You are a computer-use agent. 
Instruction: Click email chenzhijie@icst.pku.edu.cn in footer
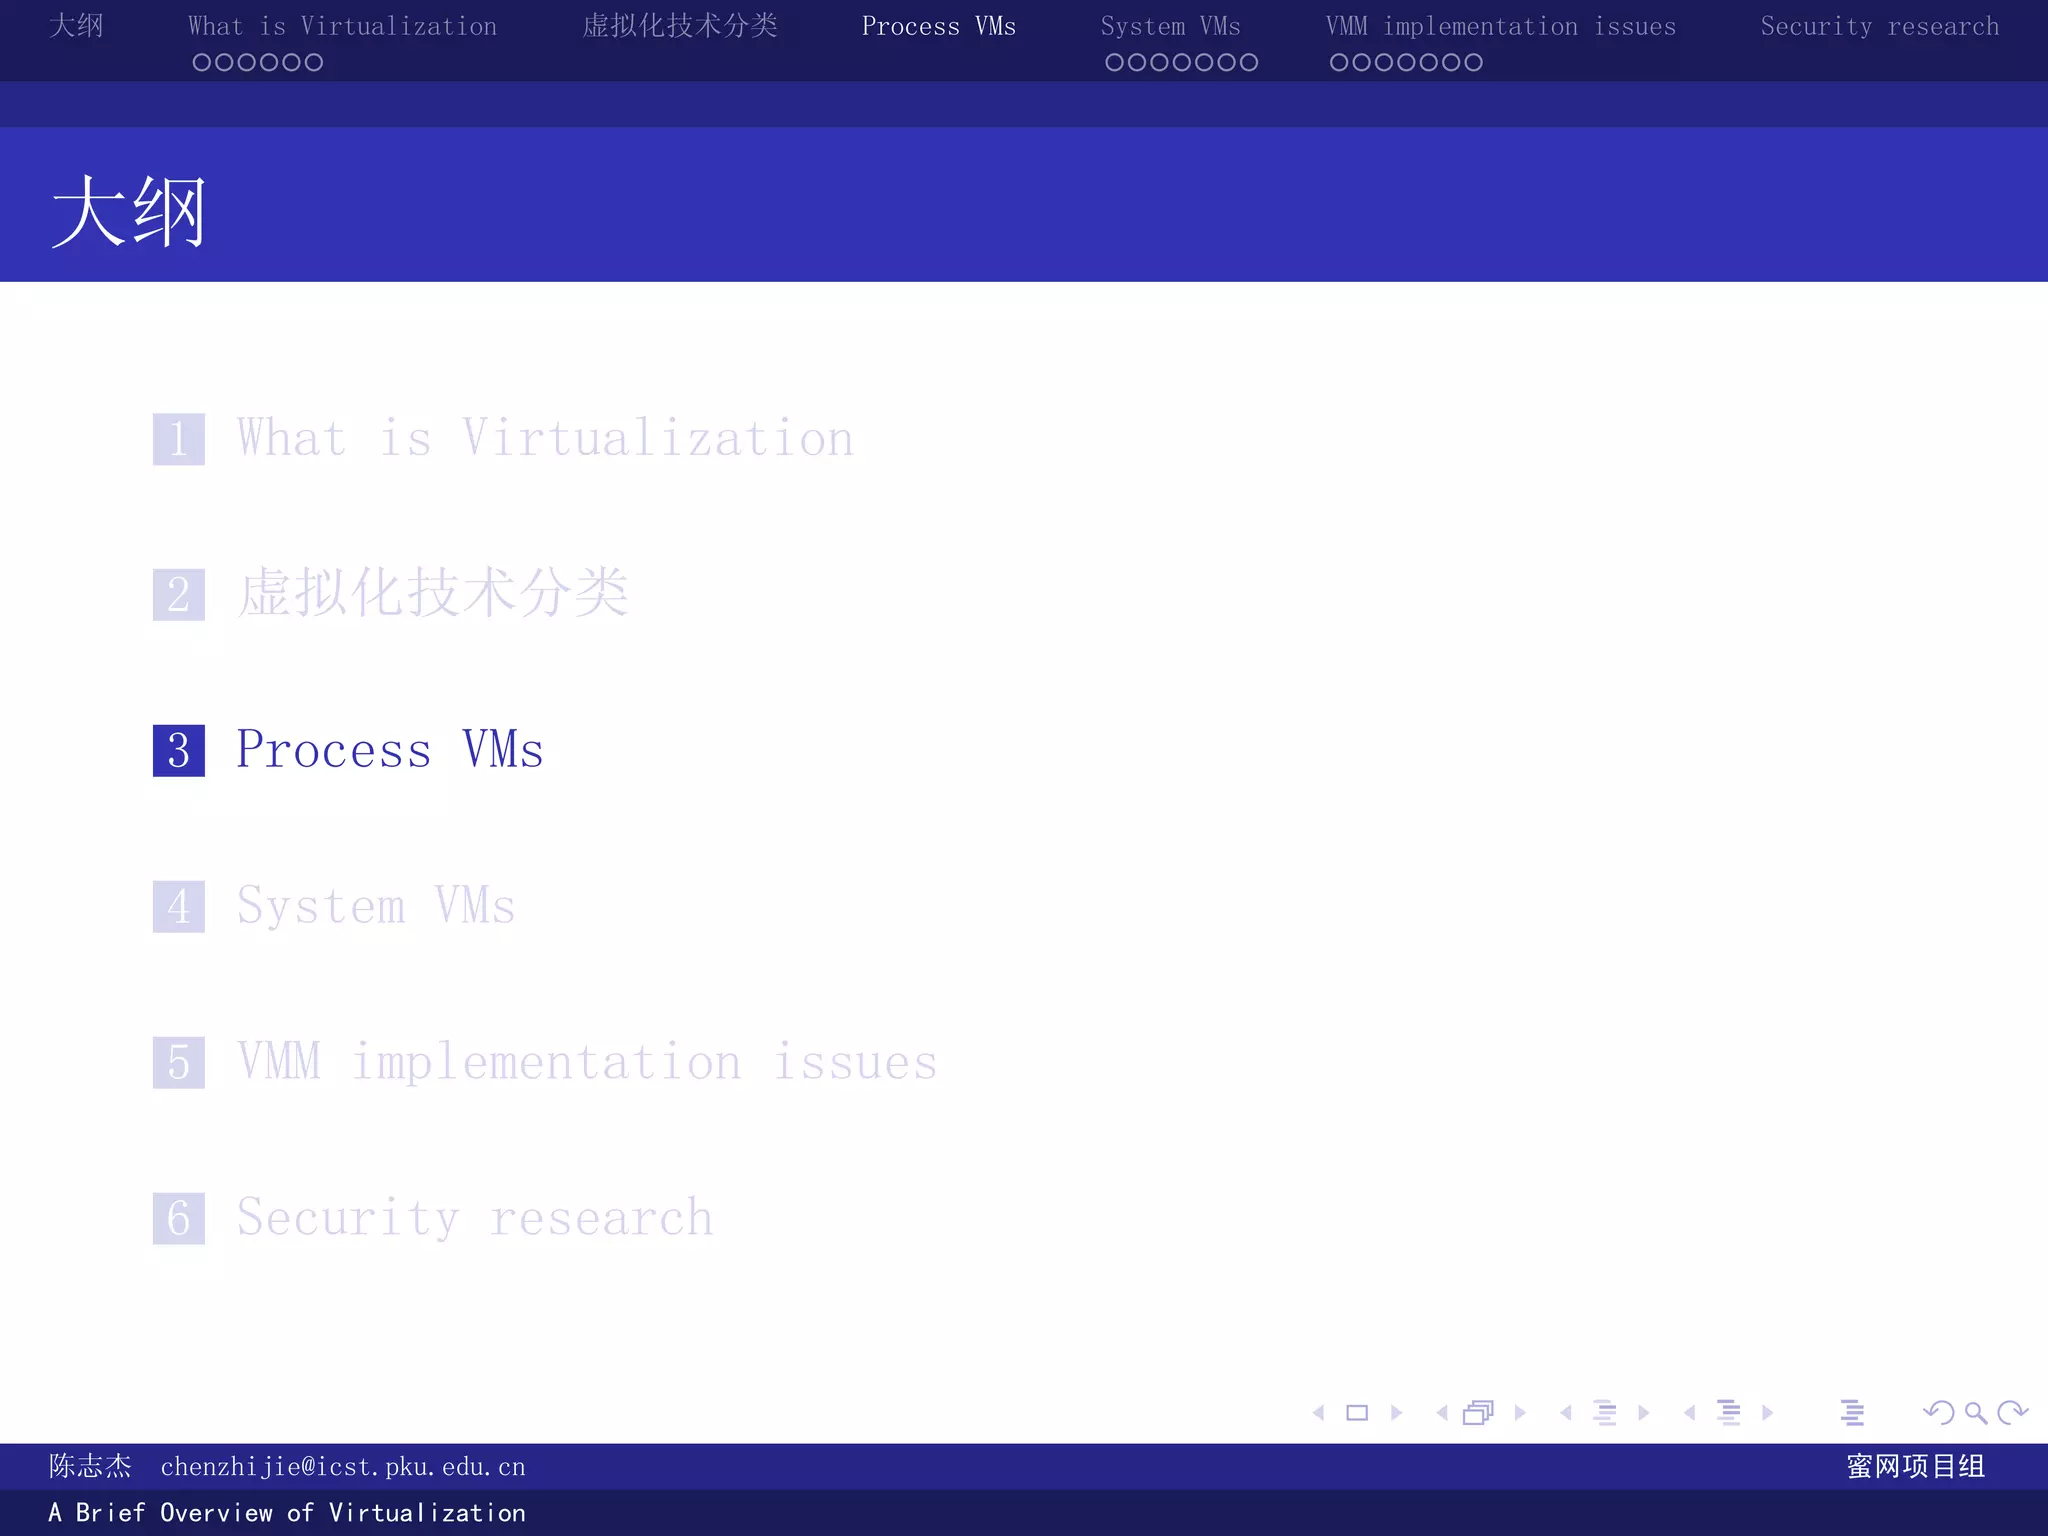[343, 1467]
